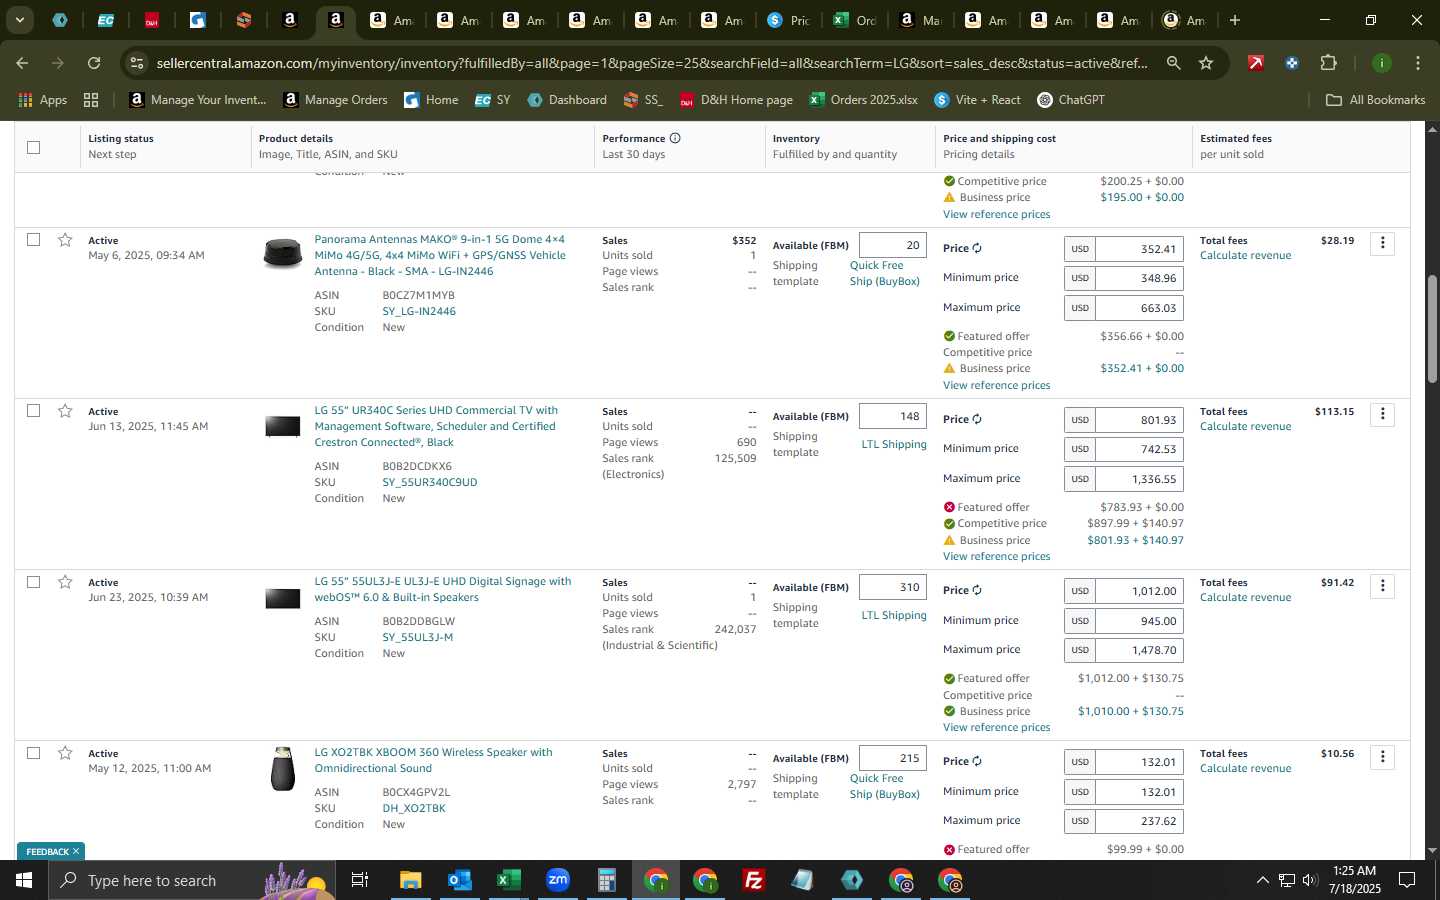Click the Windows search box
Screen dimensions: 1440x900
point(191,880)
